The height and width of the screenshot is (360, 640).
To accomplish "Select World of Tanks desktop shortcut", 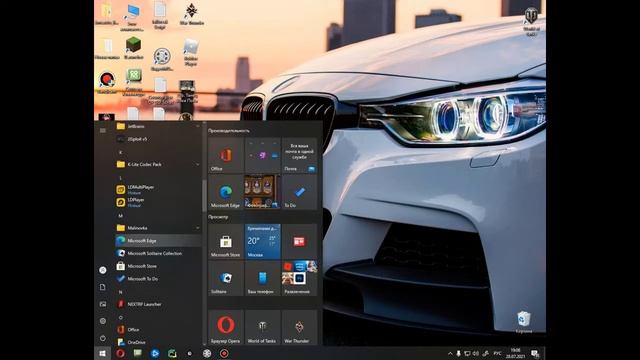I will pos(531,22).
